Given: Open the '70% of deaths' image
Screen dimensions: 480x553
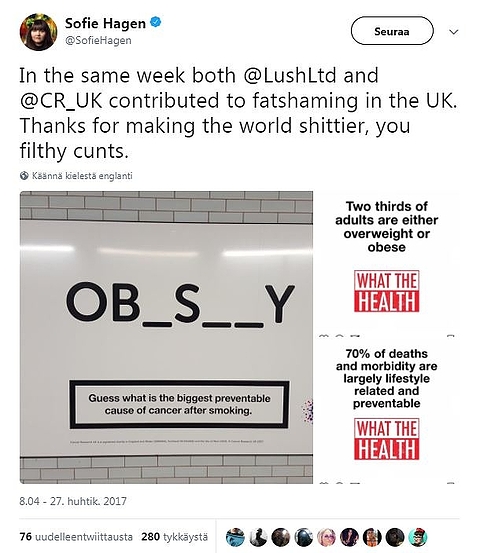Looking at the screenshot, I should click(387, 410).
